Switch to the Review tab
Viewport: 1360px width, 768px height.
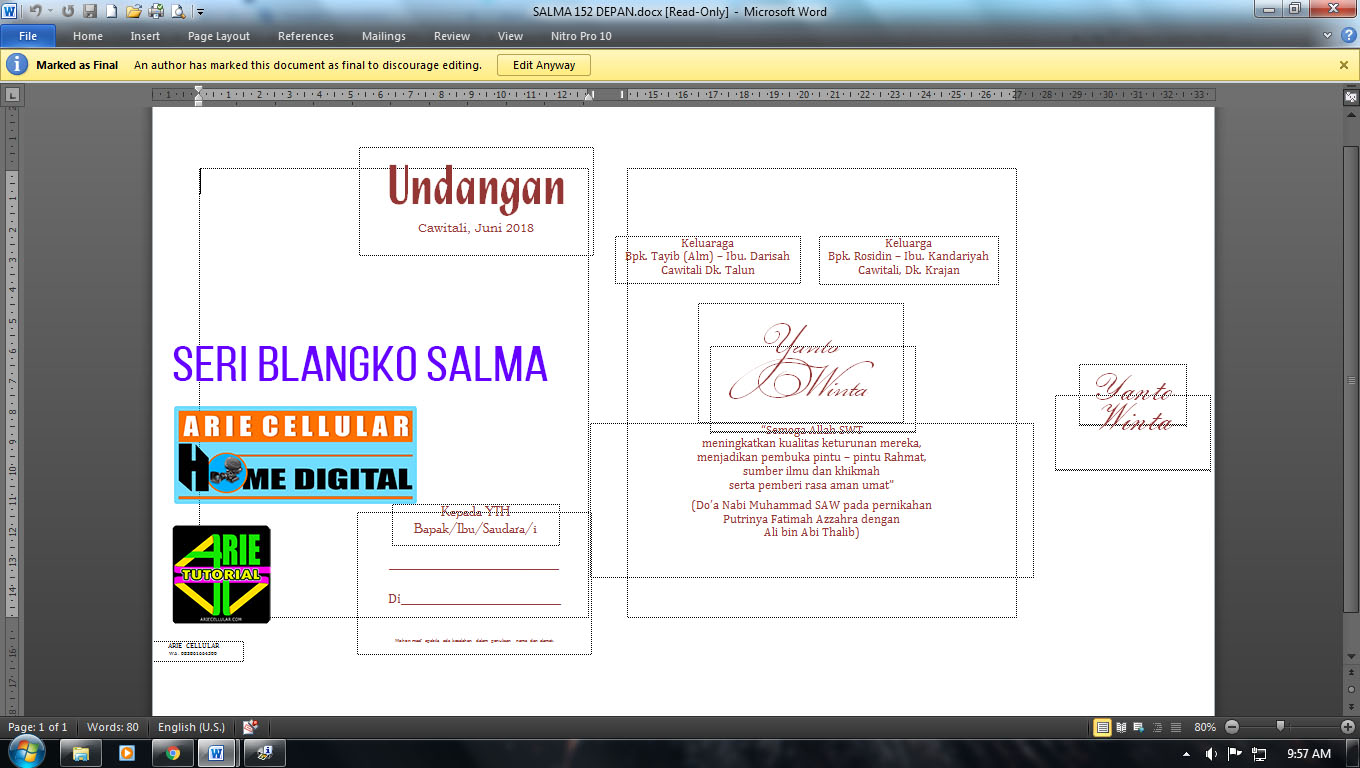(x=452, y=36)
